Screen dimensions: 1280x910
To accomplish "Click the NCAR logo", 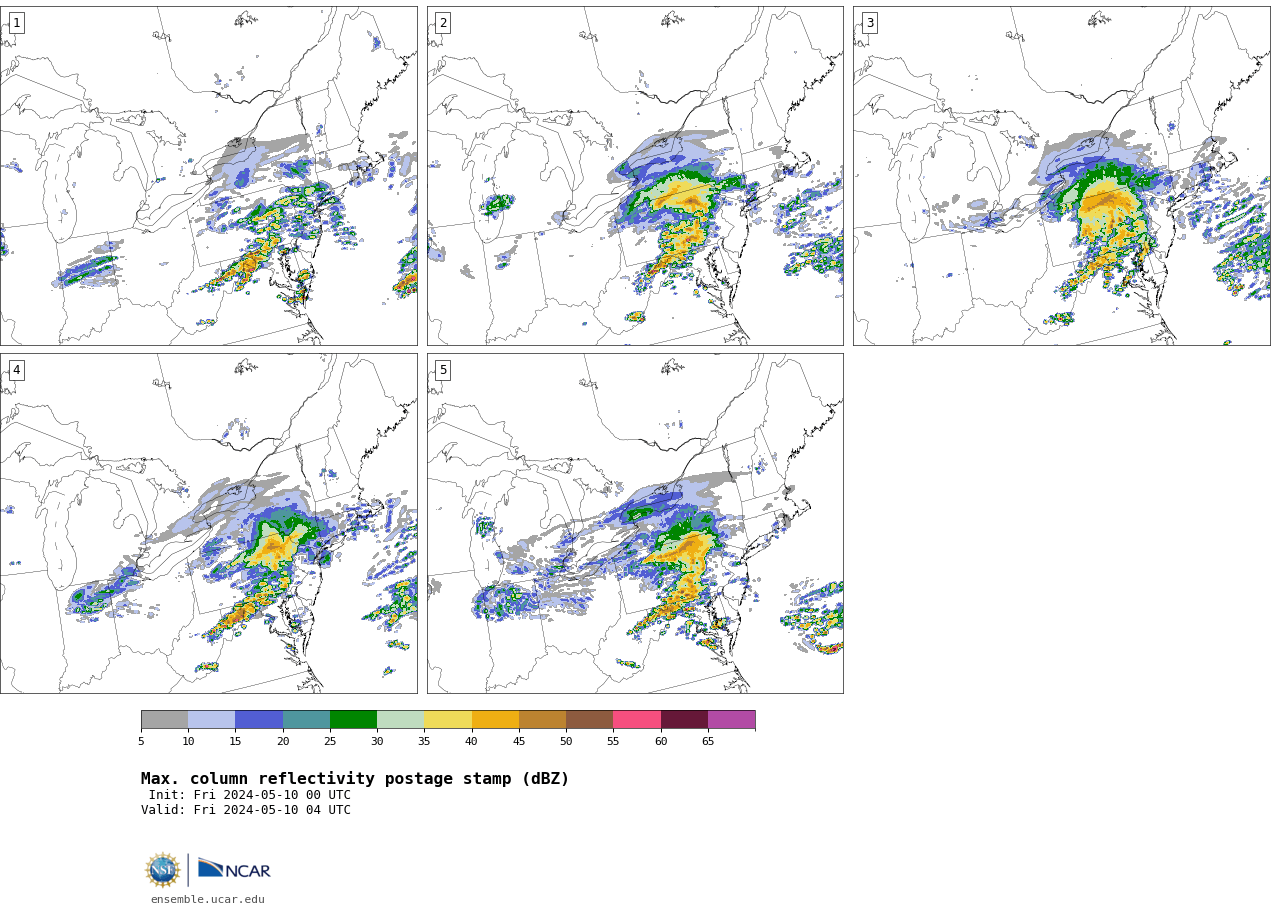I will 234,870.
